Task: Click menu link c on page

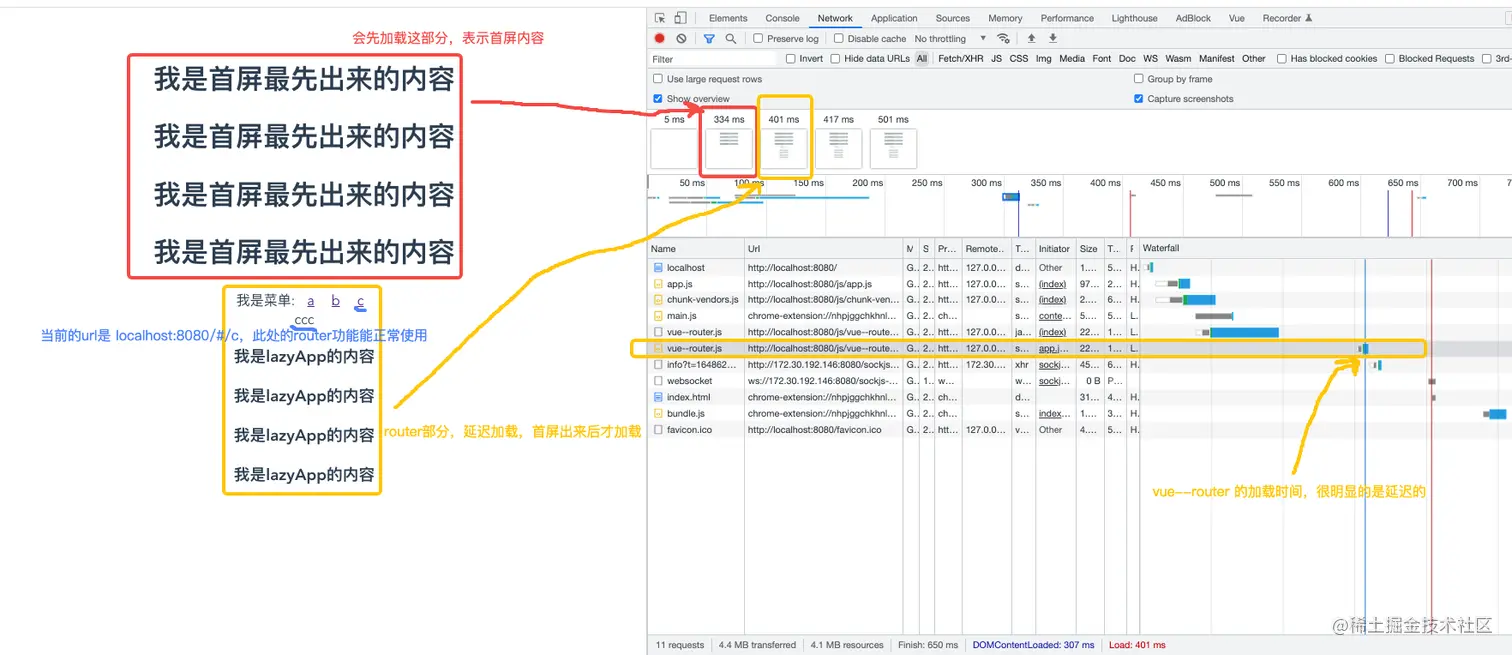Action: coord(361,301)
